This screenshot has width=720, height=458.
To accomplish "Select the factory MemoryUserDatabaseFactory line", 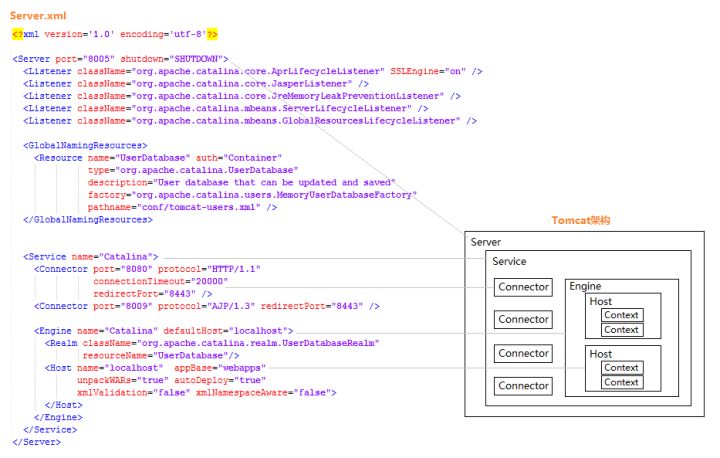I will [x=252, y=195].
